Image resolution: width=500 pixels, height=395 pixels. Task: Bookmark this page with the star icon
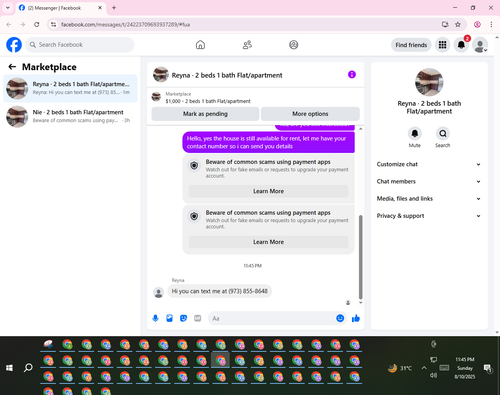point(458,24)
